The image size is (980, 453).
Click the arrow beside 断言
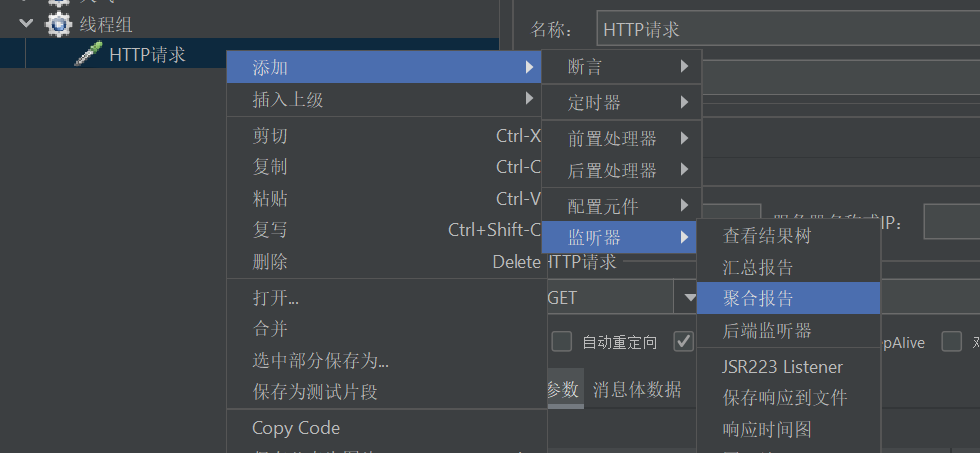[684, 66]
